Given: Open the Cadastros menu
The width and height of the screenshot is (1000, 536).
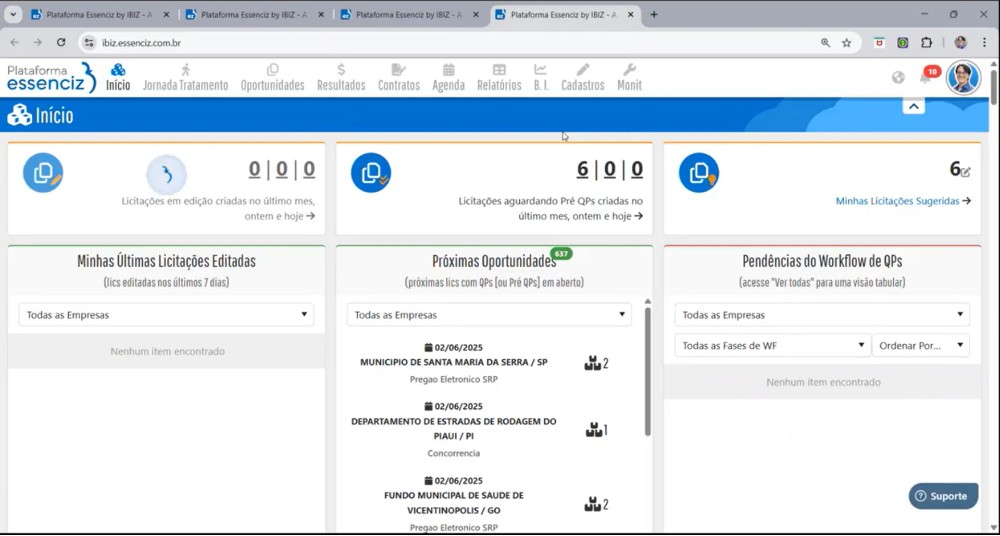Looking at the screenshot, I should (583, 77).
